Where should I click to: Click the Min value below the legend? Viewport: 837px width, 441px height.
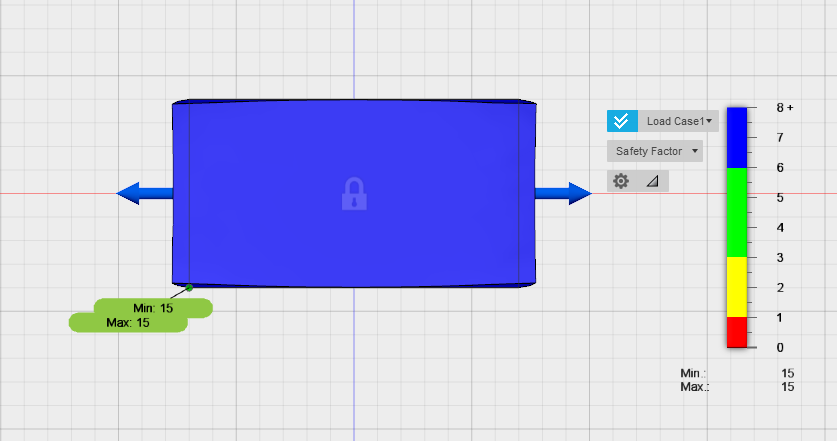[787, 373]
